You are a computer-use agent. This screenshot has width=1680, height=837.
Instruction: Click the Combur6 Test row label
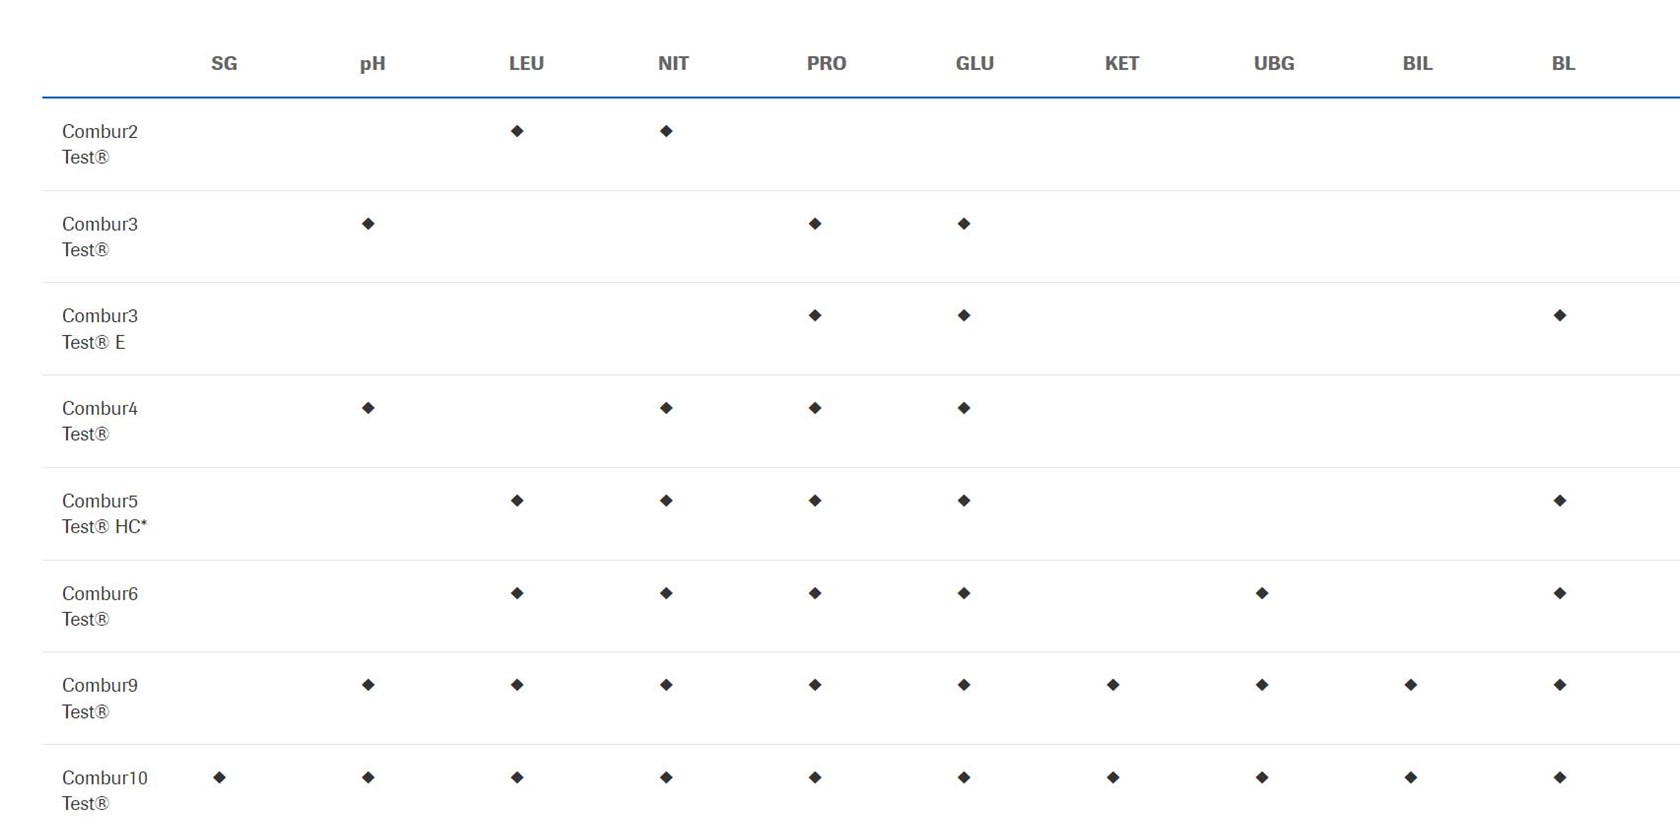[x=100, y=606]
